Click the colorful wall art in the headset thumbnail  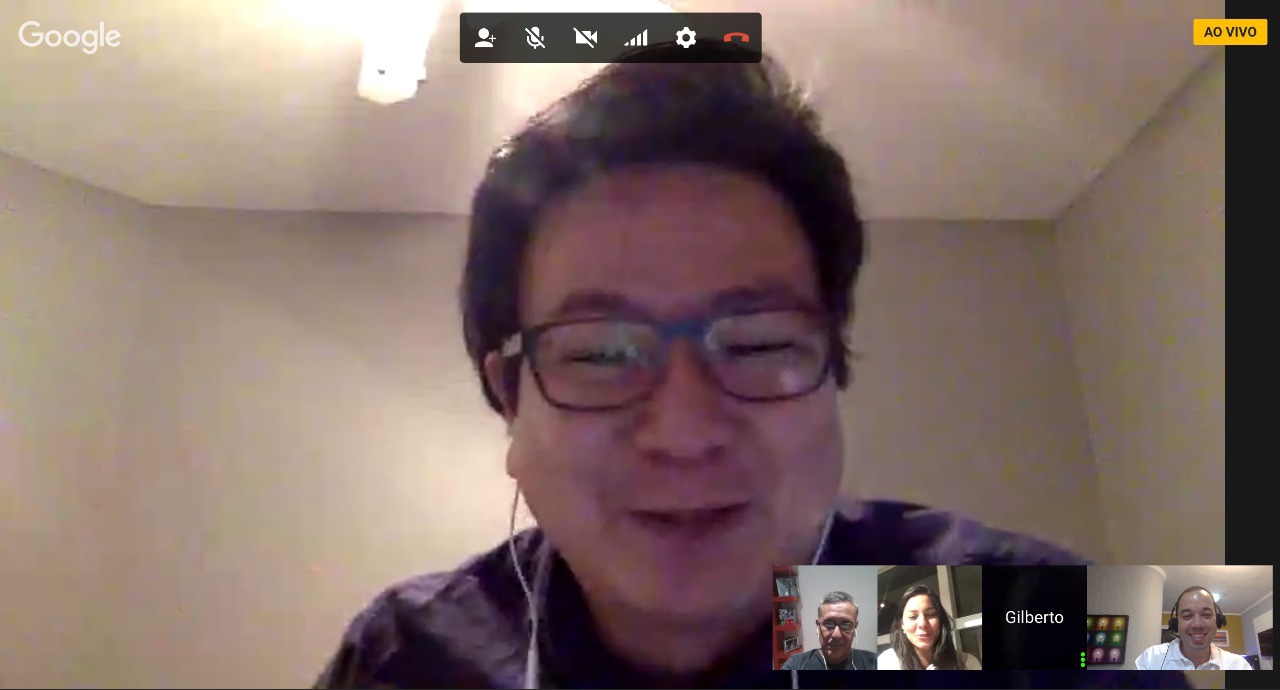1107,640
